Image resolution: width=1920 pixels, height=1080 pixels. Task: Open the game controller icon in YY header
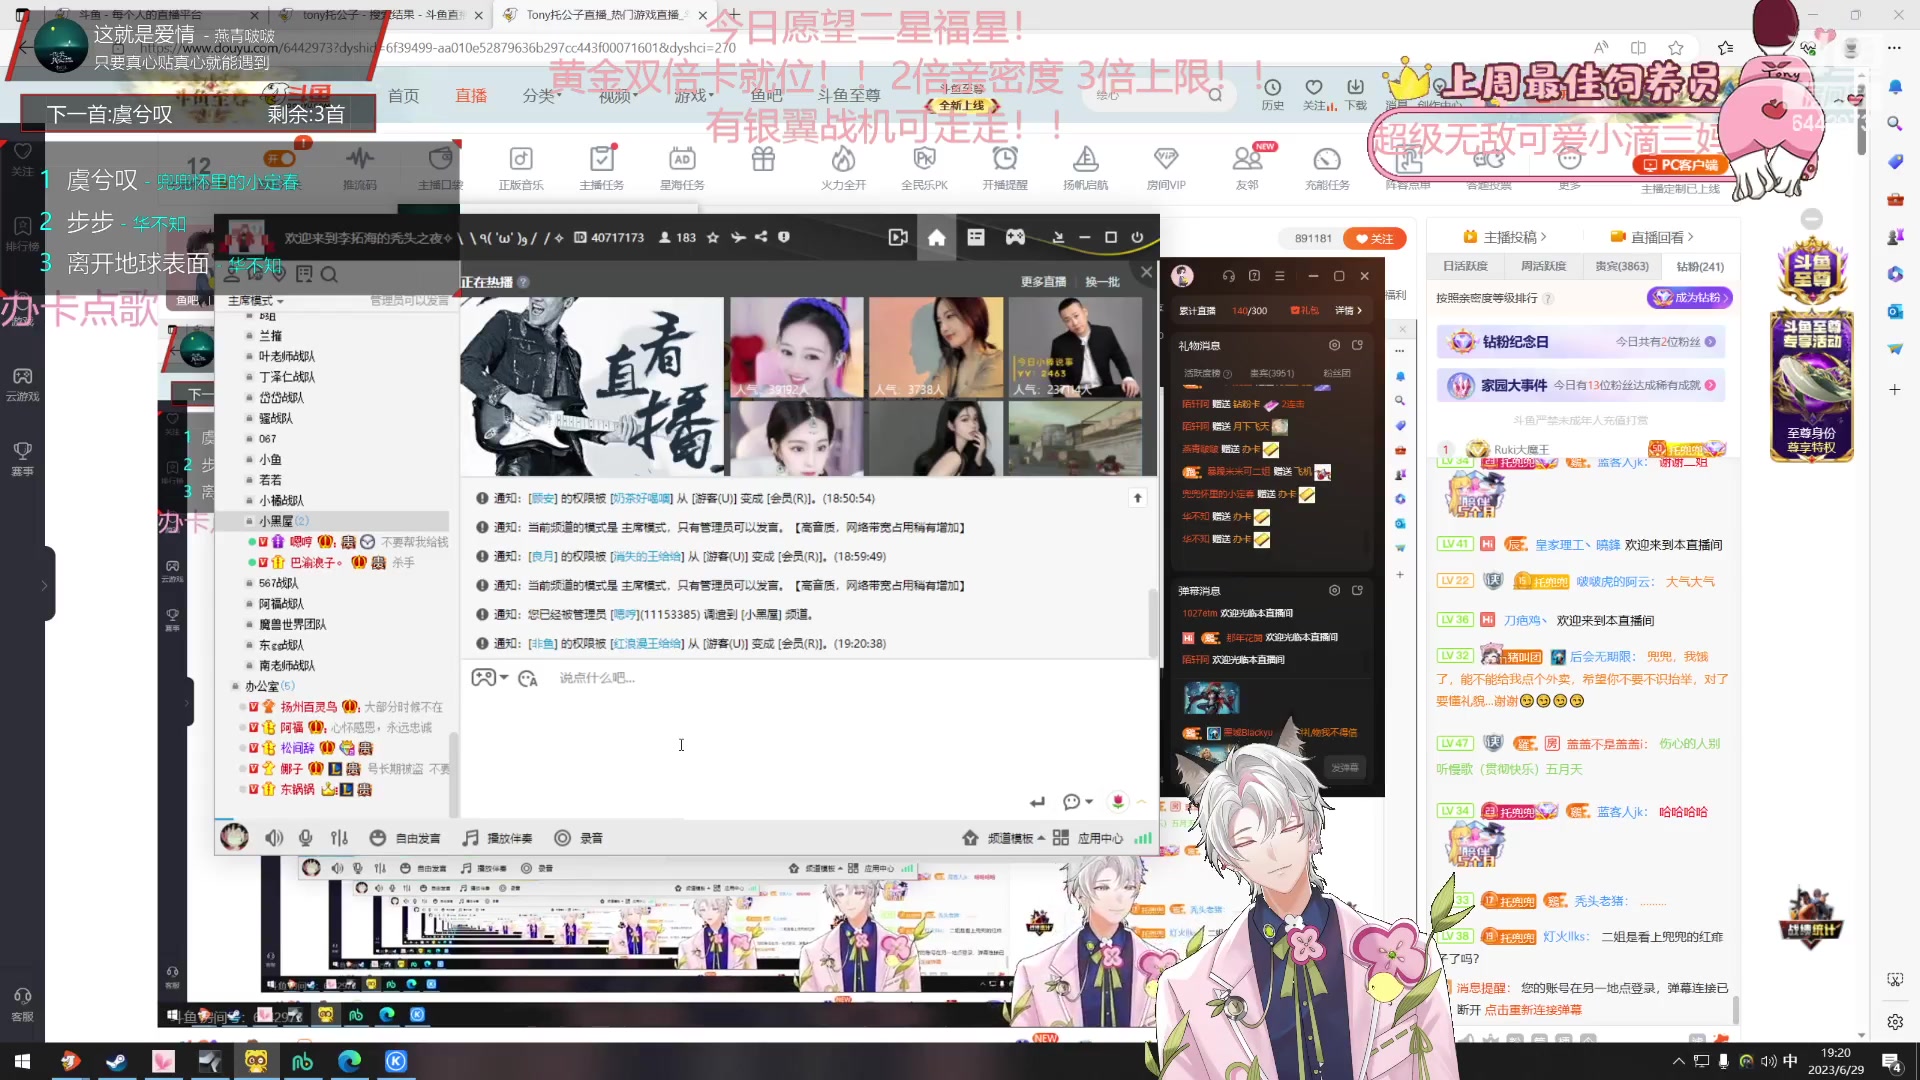coord(1015,237)
